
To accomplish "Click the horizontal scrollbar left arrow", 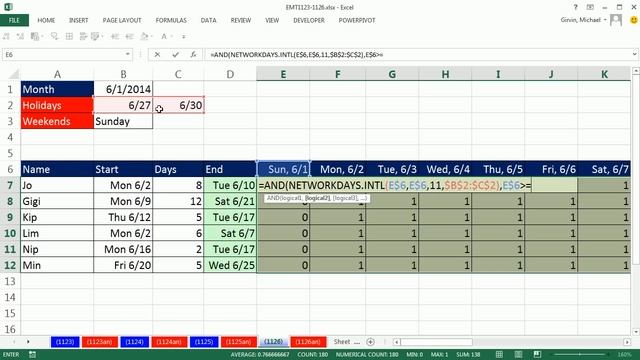I will [396, 342].
